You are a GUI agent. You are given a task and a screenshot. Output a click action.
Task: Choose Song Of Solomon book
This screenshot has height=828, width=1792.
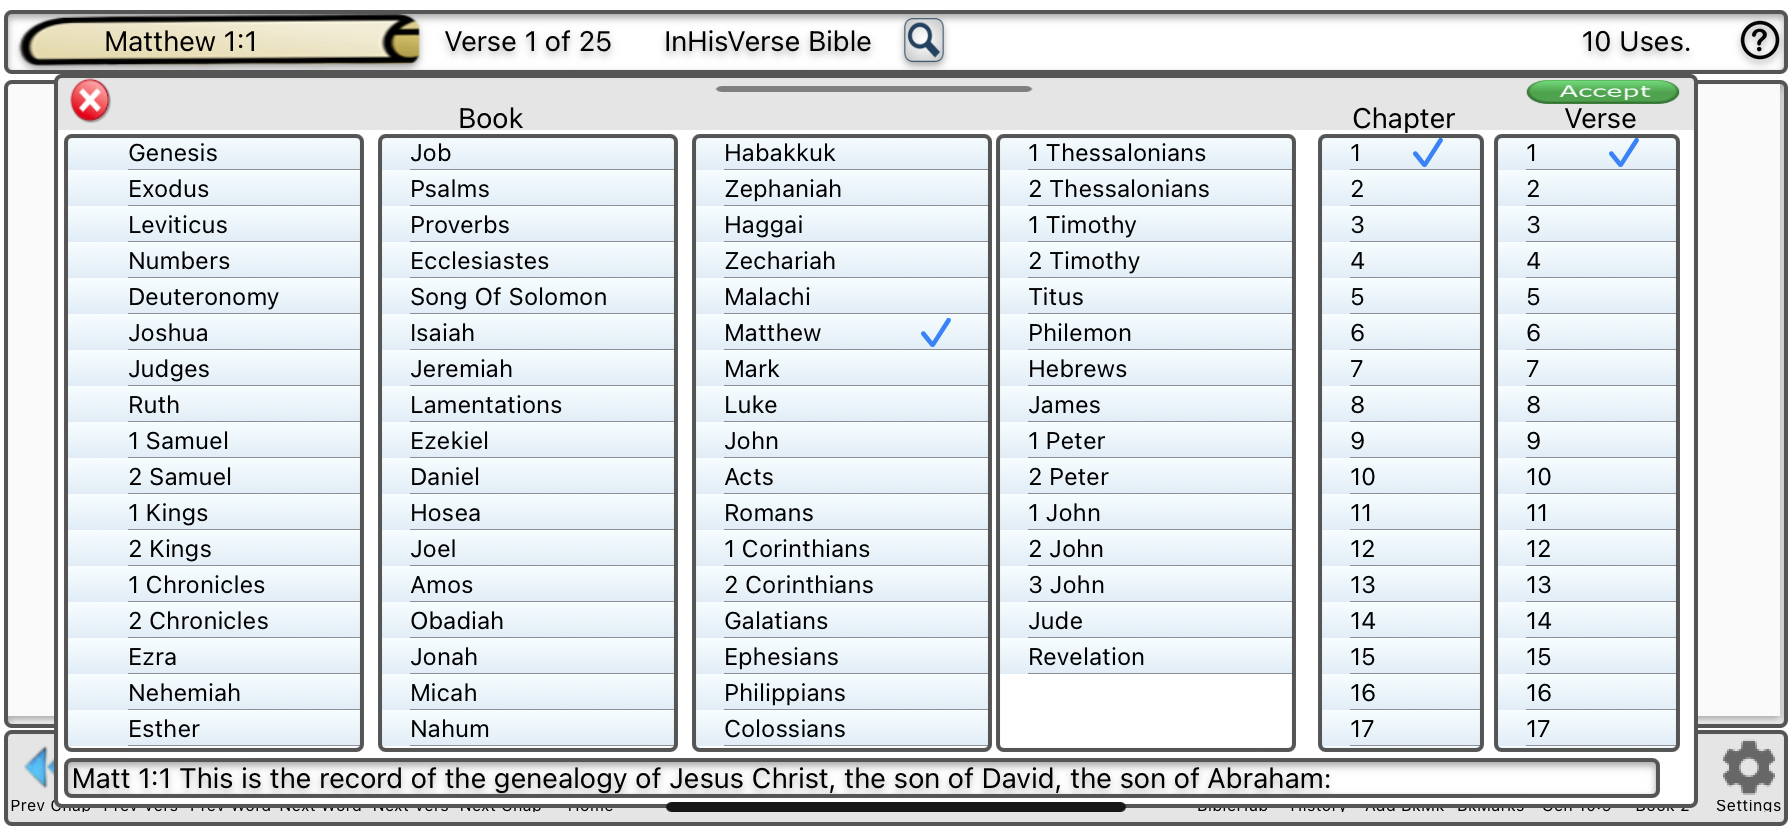527,297
